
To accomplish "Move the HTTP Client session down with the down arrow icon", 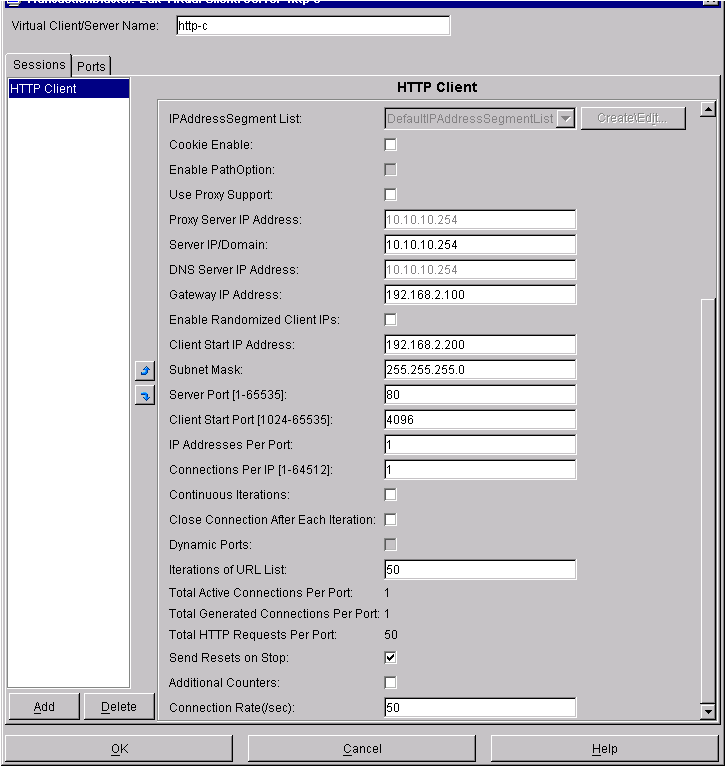I will 145,395.
